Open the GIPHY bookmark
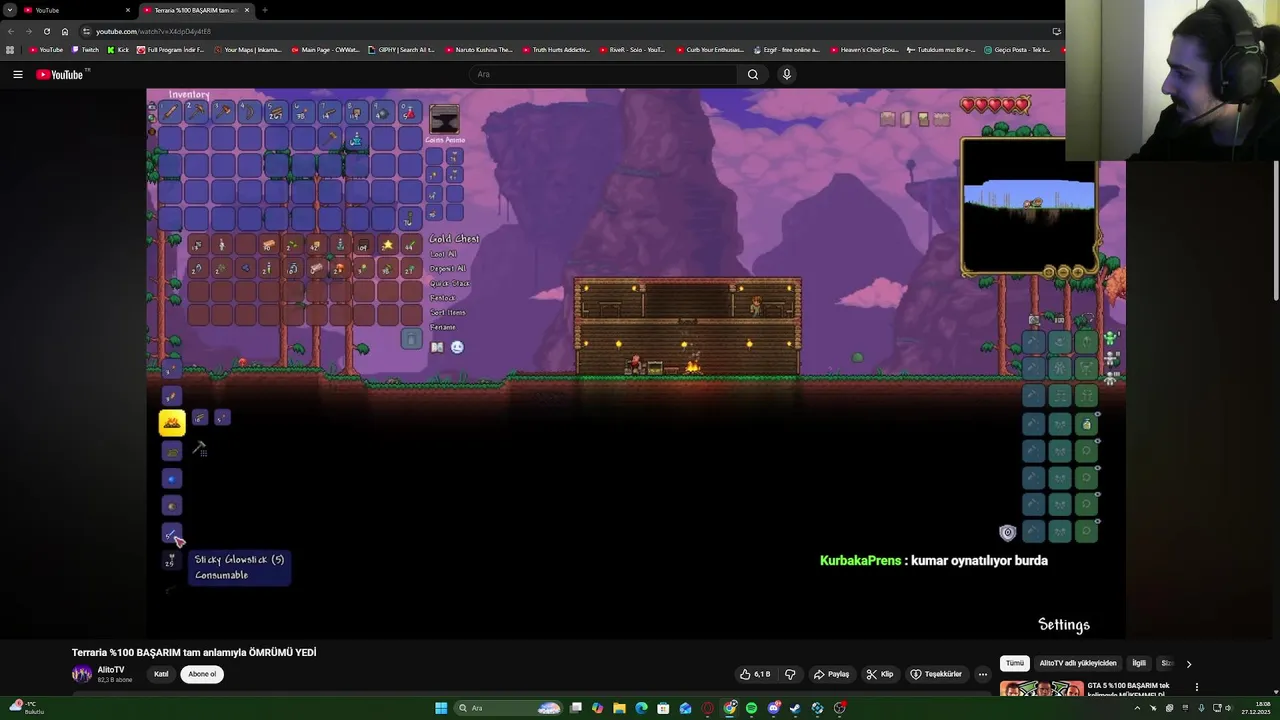The height and width of the screenshot is (720, 1280). click(401, 50)
